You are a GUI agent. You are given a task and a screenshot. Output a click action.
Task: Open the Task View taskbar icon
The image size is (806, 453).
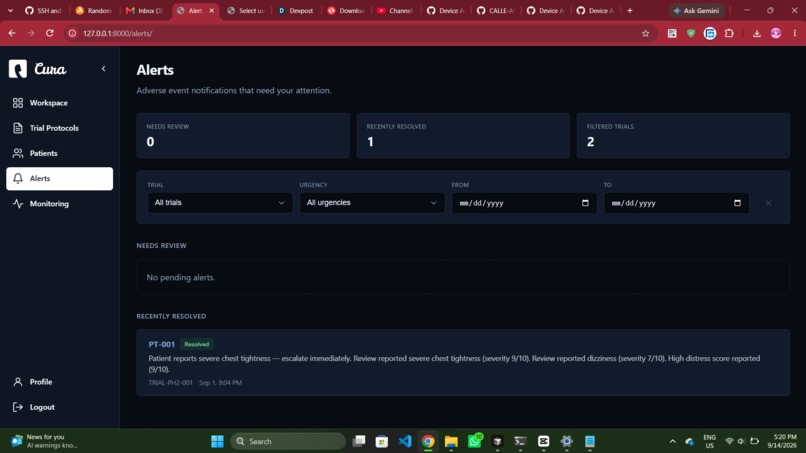(359, 441)
